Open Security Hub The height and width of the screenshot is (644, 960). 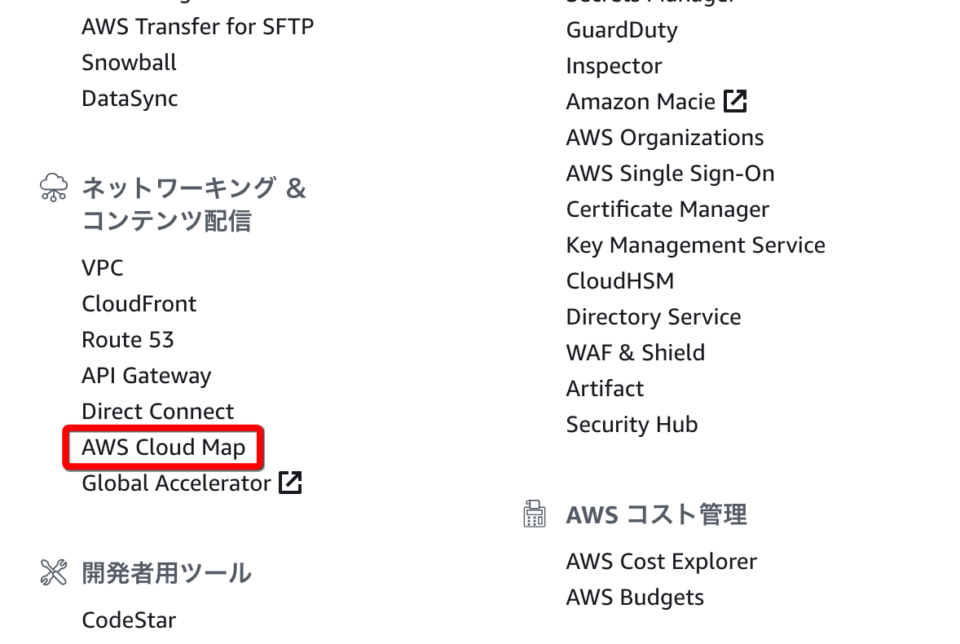click(632, 423)
